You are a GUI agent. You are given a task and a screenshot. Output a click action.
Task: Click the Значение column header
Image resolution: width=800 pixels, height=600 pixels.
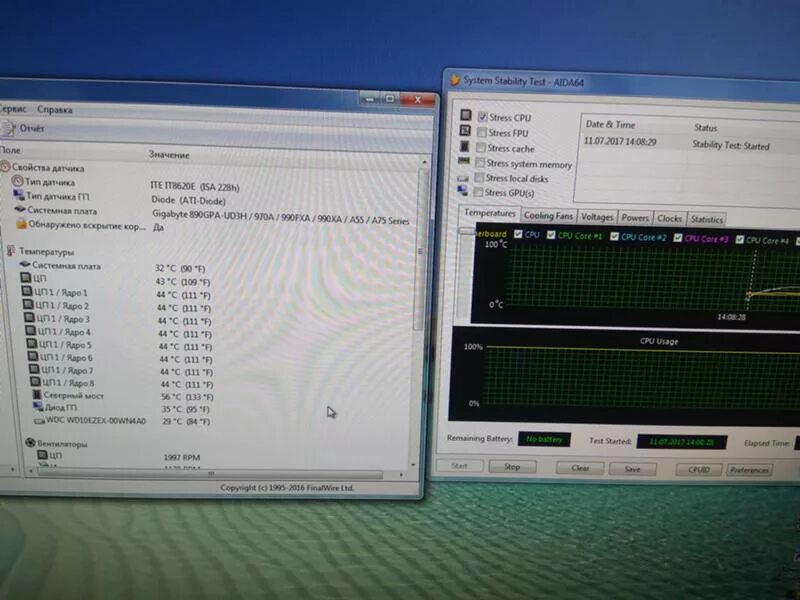[169, 155]
